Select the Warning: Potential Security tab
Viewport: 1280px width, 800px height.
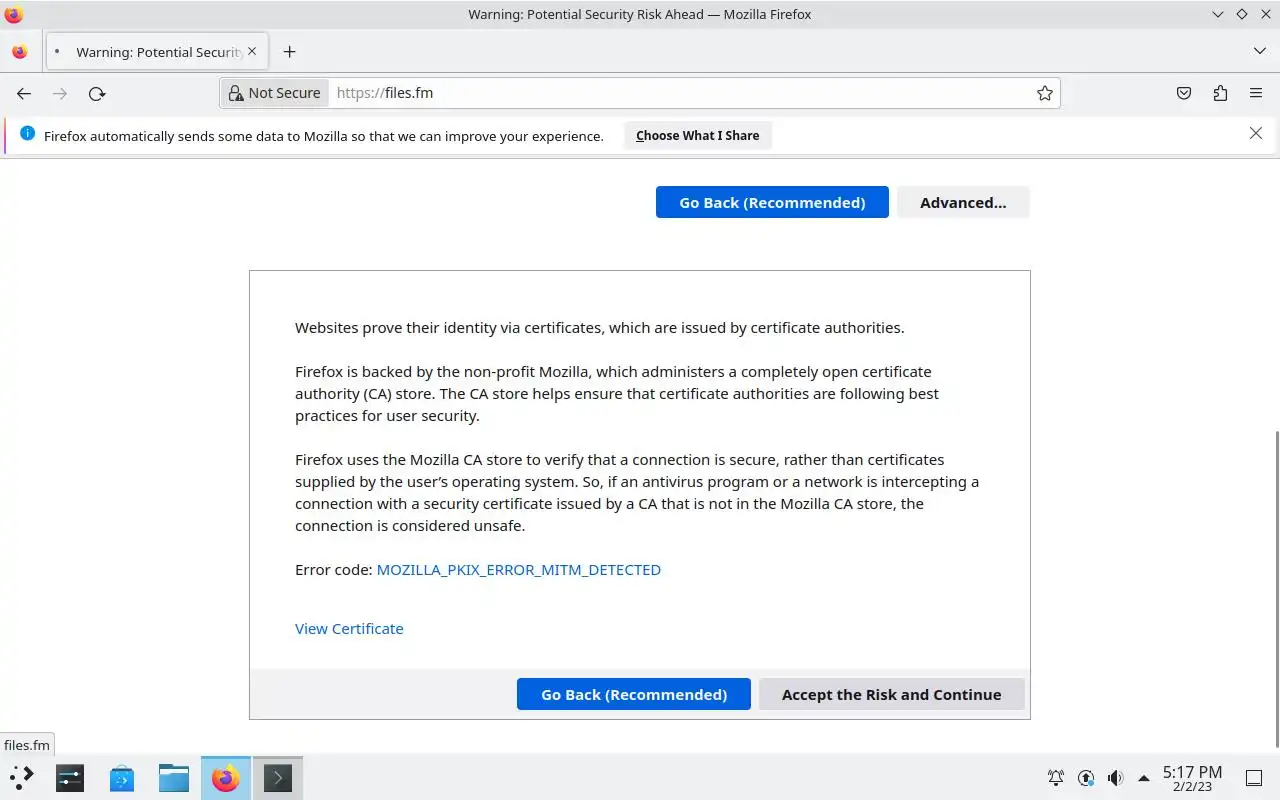click(155, 52)
